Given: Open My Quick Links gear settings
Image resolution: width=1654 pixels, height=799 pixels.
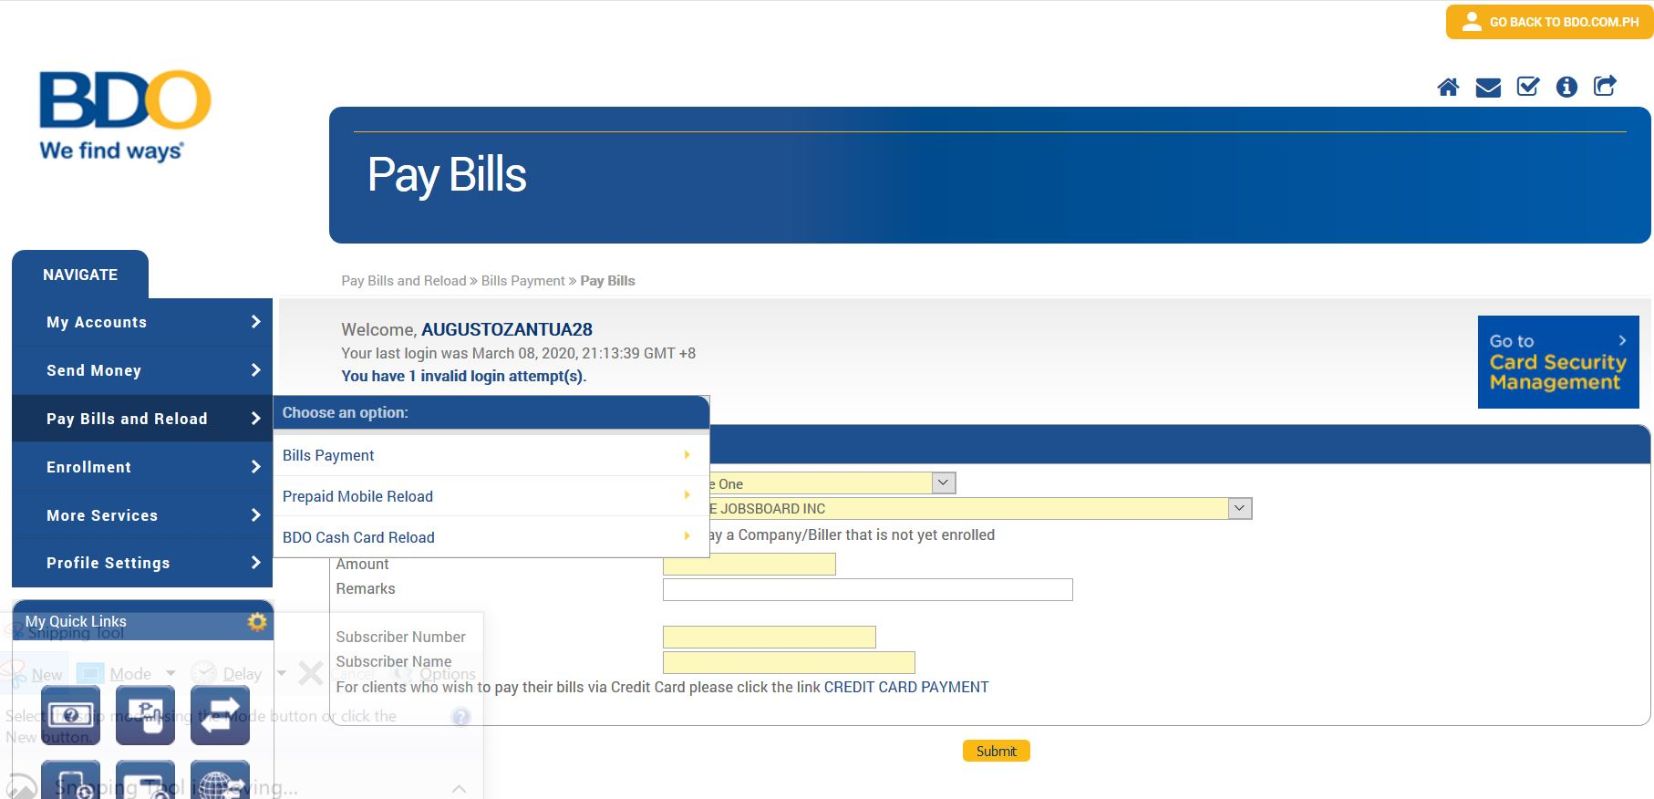Looking at the screenshot, I should point(257,622).
